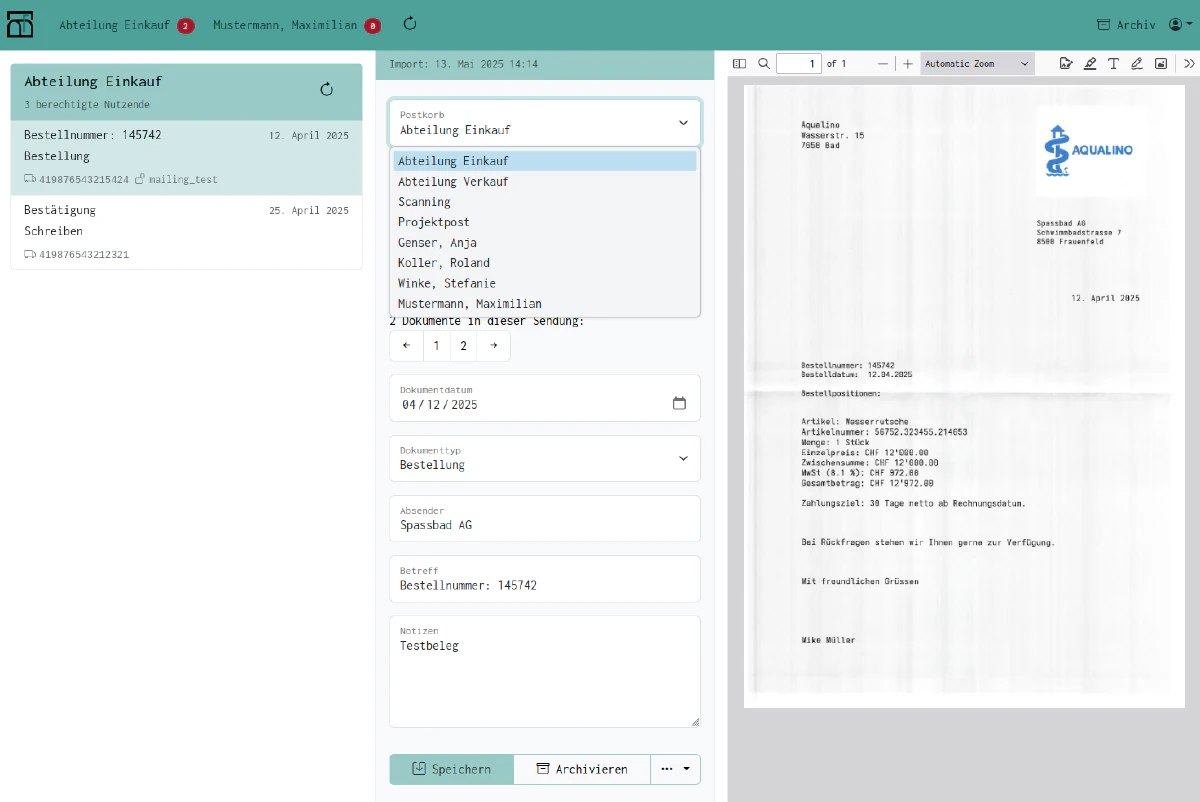Select the PDF add image tool
The width and height of the screenshot is (1200, 802).
click(1161, 63)
